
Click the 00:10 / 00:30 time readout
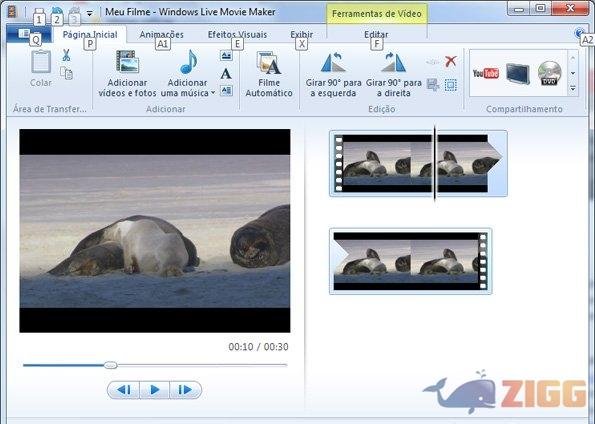[258, 347]
